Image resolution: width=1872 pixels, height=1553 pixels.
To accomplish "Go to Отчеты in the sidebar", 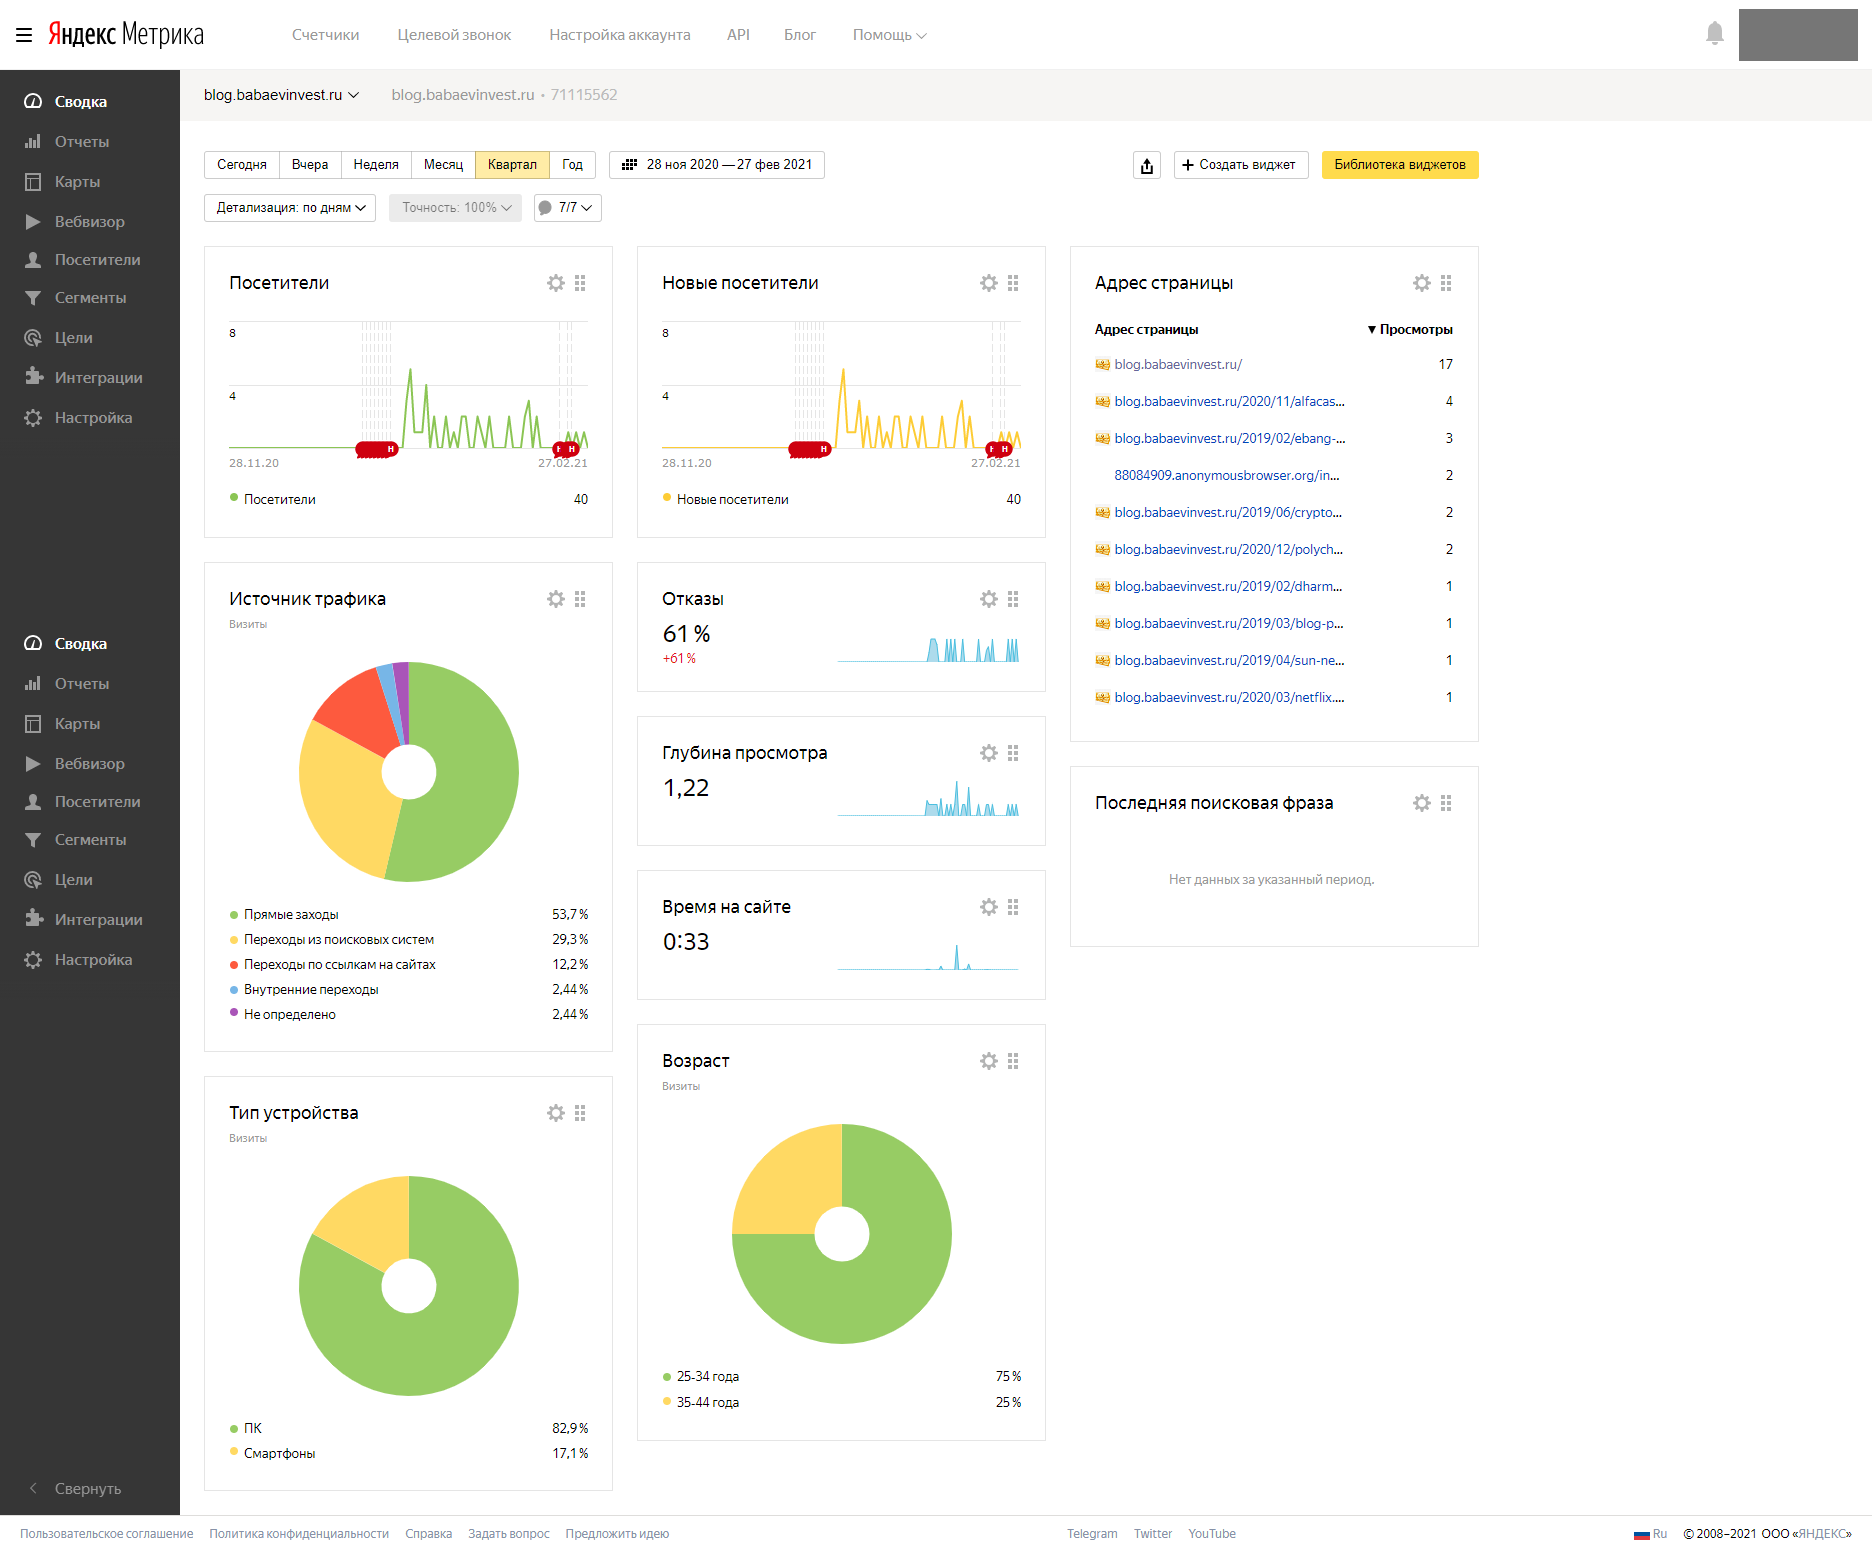I will (x=82, y=142).
